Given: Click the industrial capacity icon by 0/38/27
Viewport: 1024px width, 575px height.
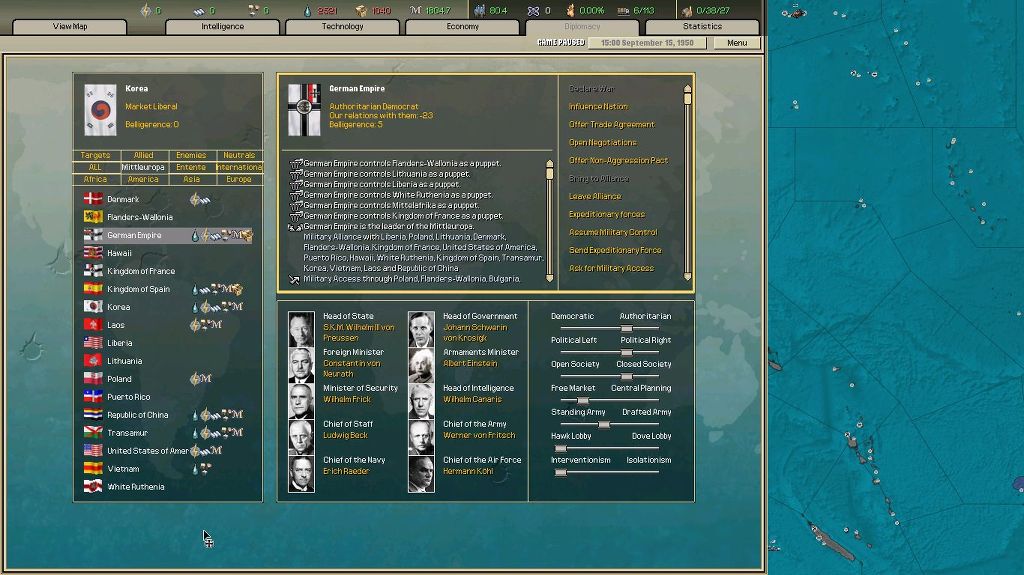Looking at the screenshot, I should (x=687, y=10).
